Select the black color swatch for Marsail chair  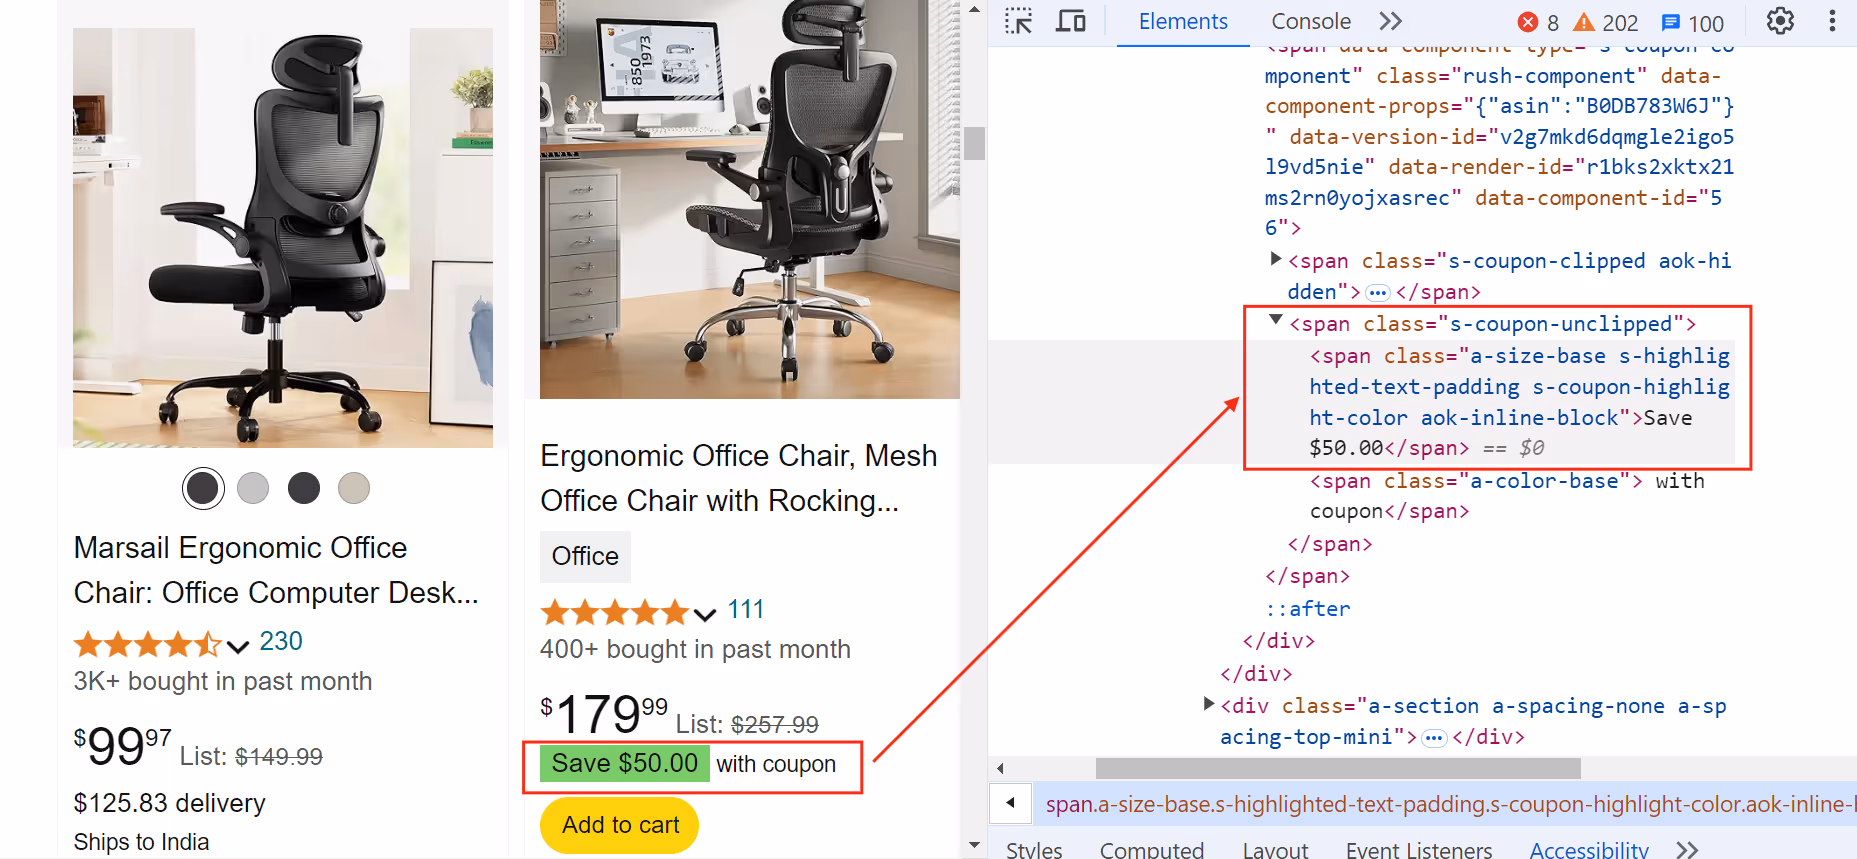[x=203, y=488]
